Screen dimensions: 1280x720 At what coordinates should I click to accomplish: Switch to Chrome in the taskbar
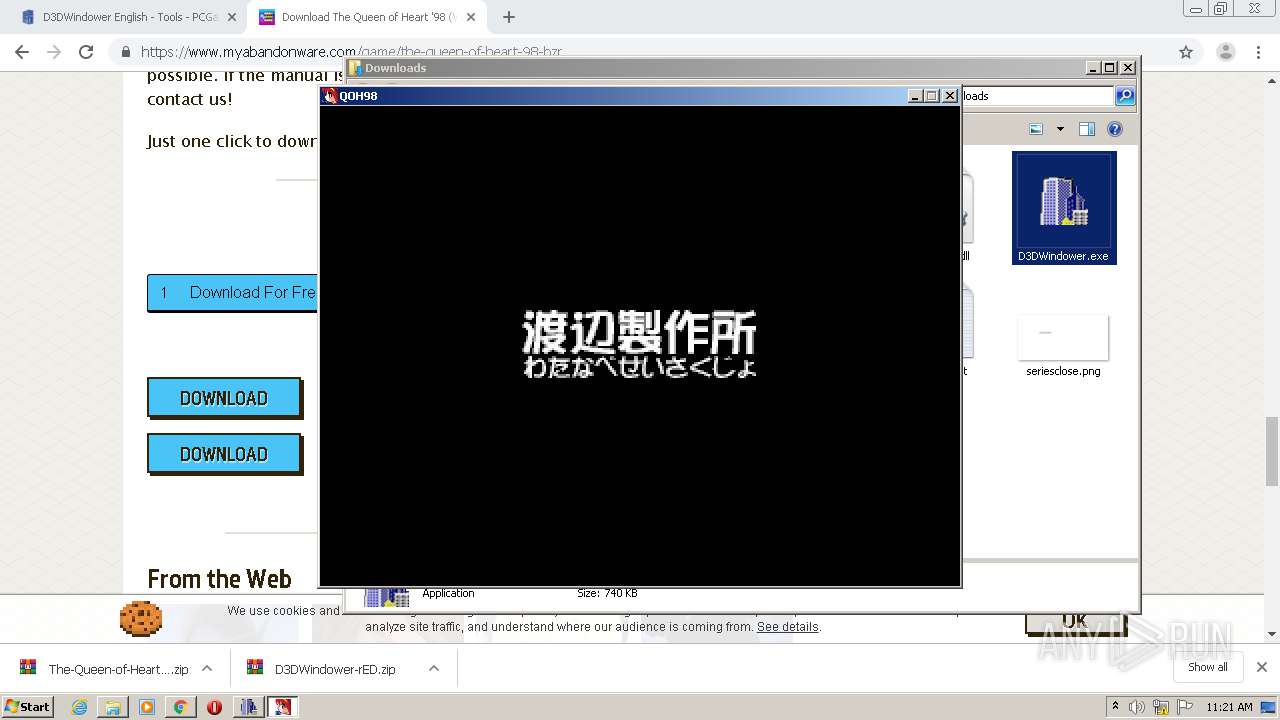(180, 707)
